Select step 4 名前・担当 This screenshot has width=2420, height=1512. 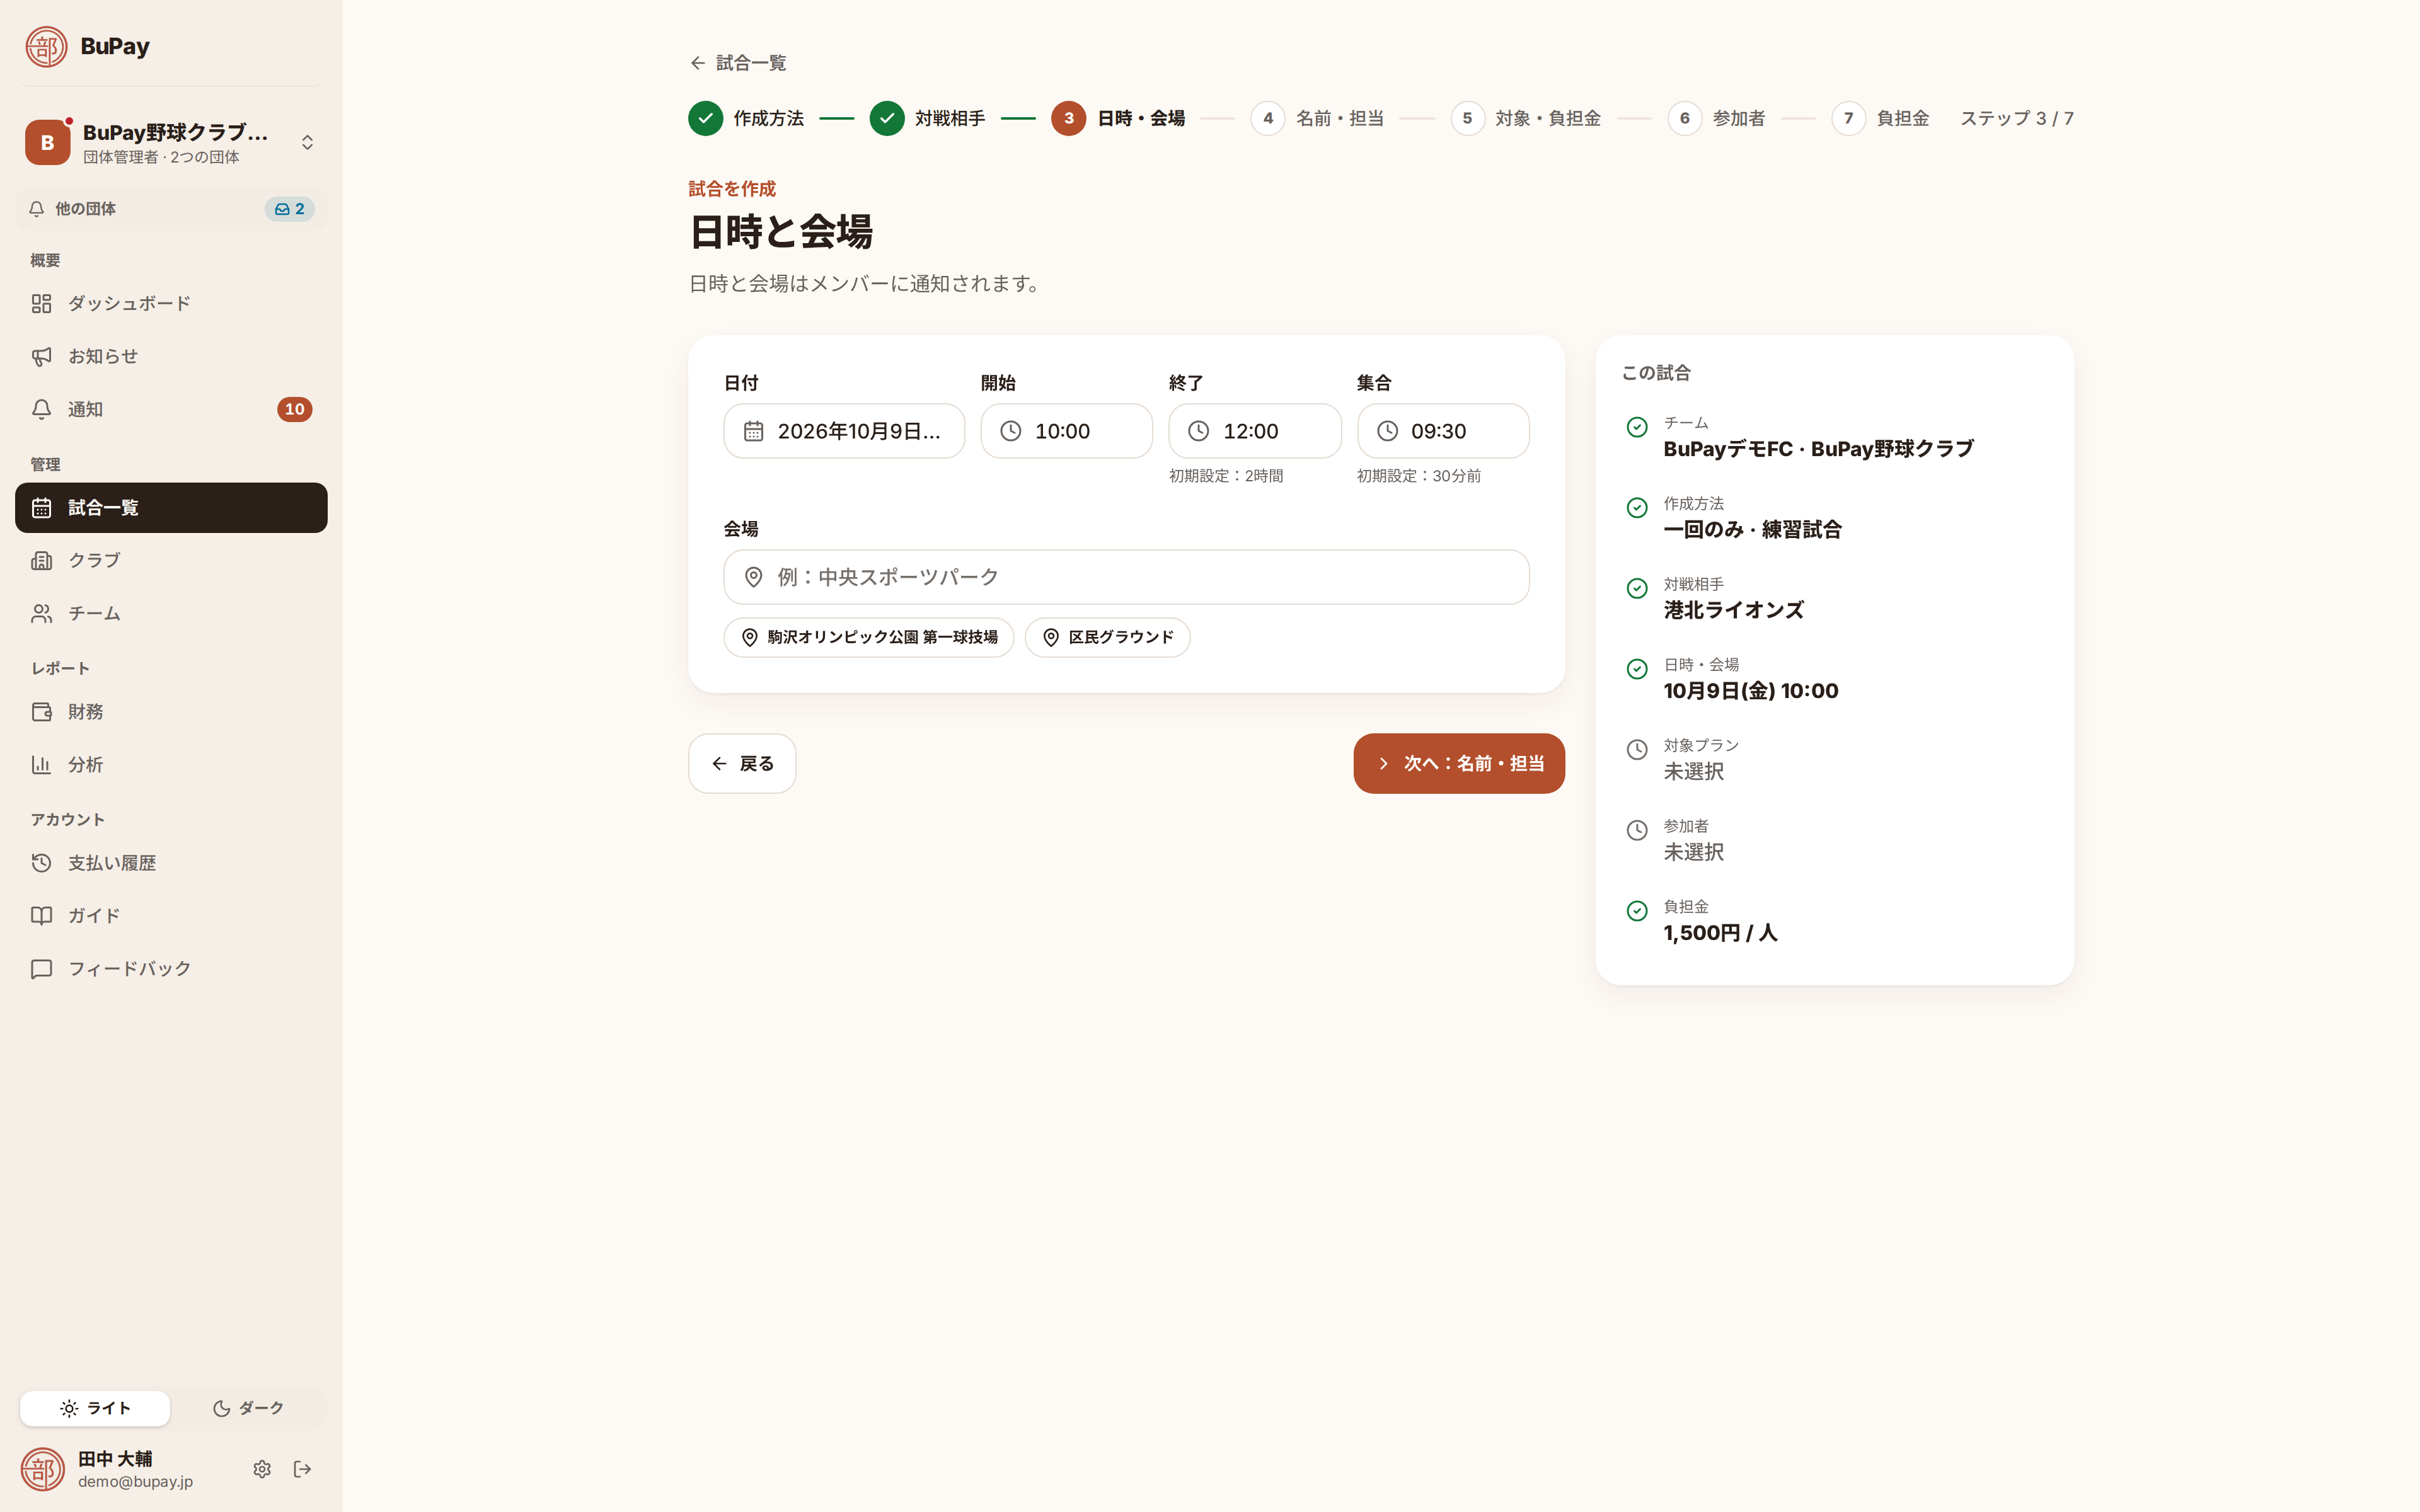[x=1317, y=118]
